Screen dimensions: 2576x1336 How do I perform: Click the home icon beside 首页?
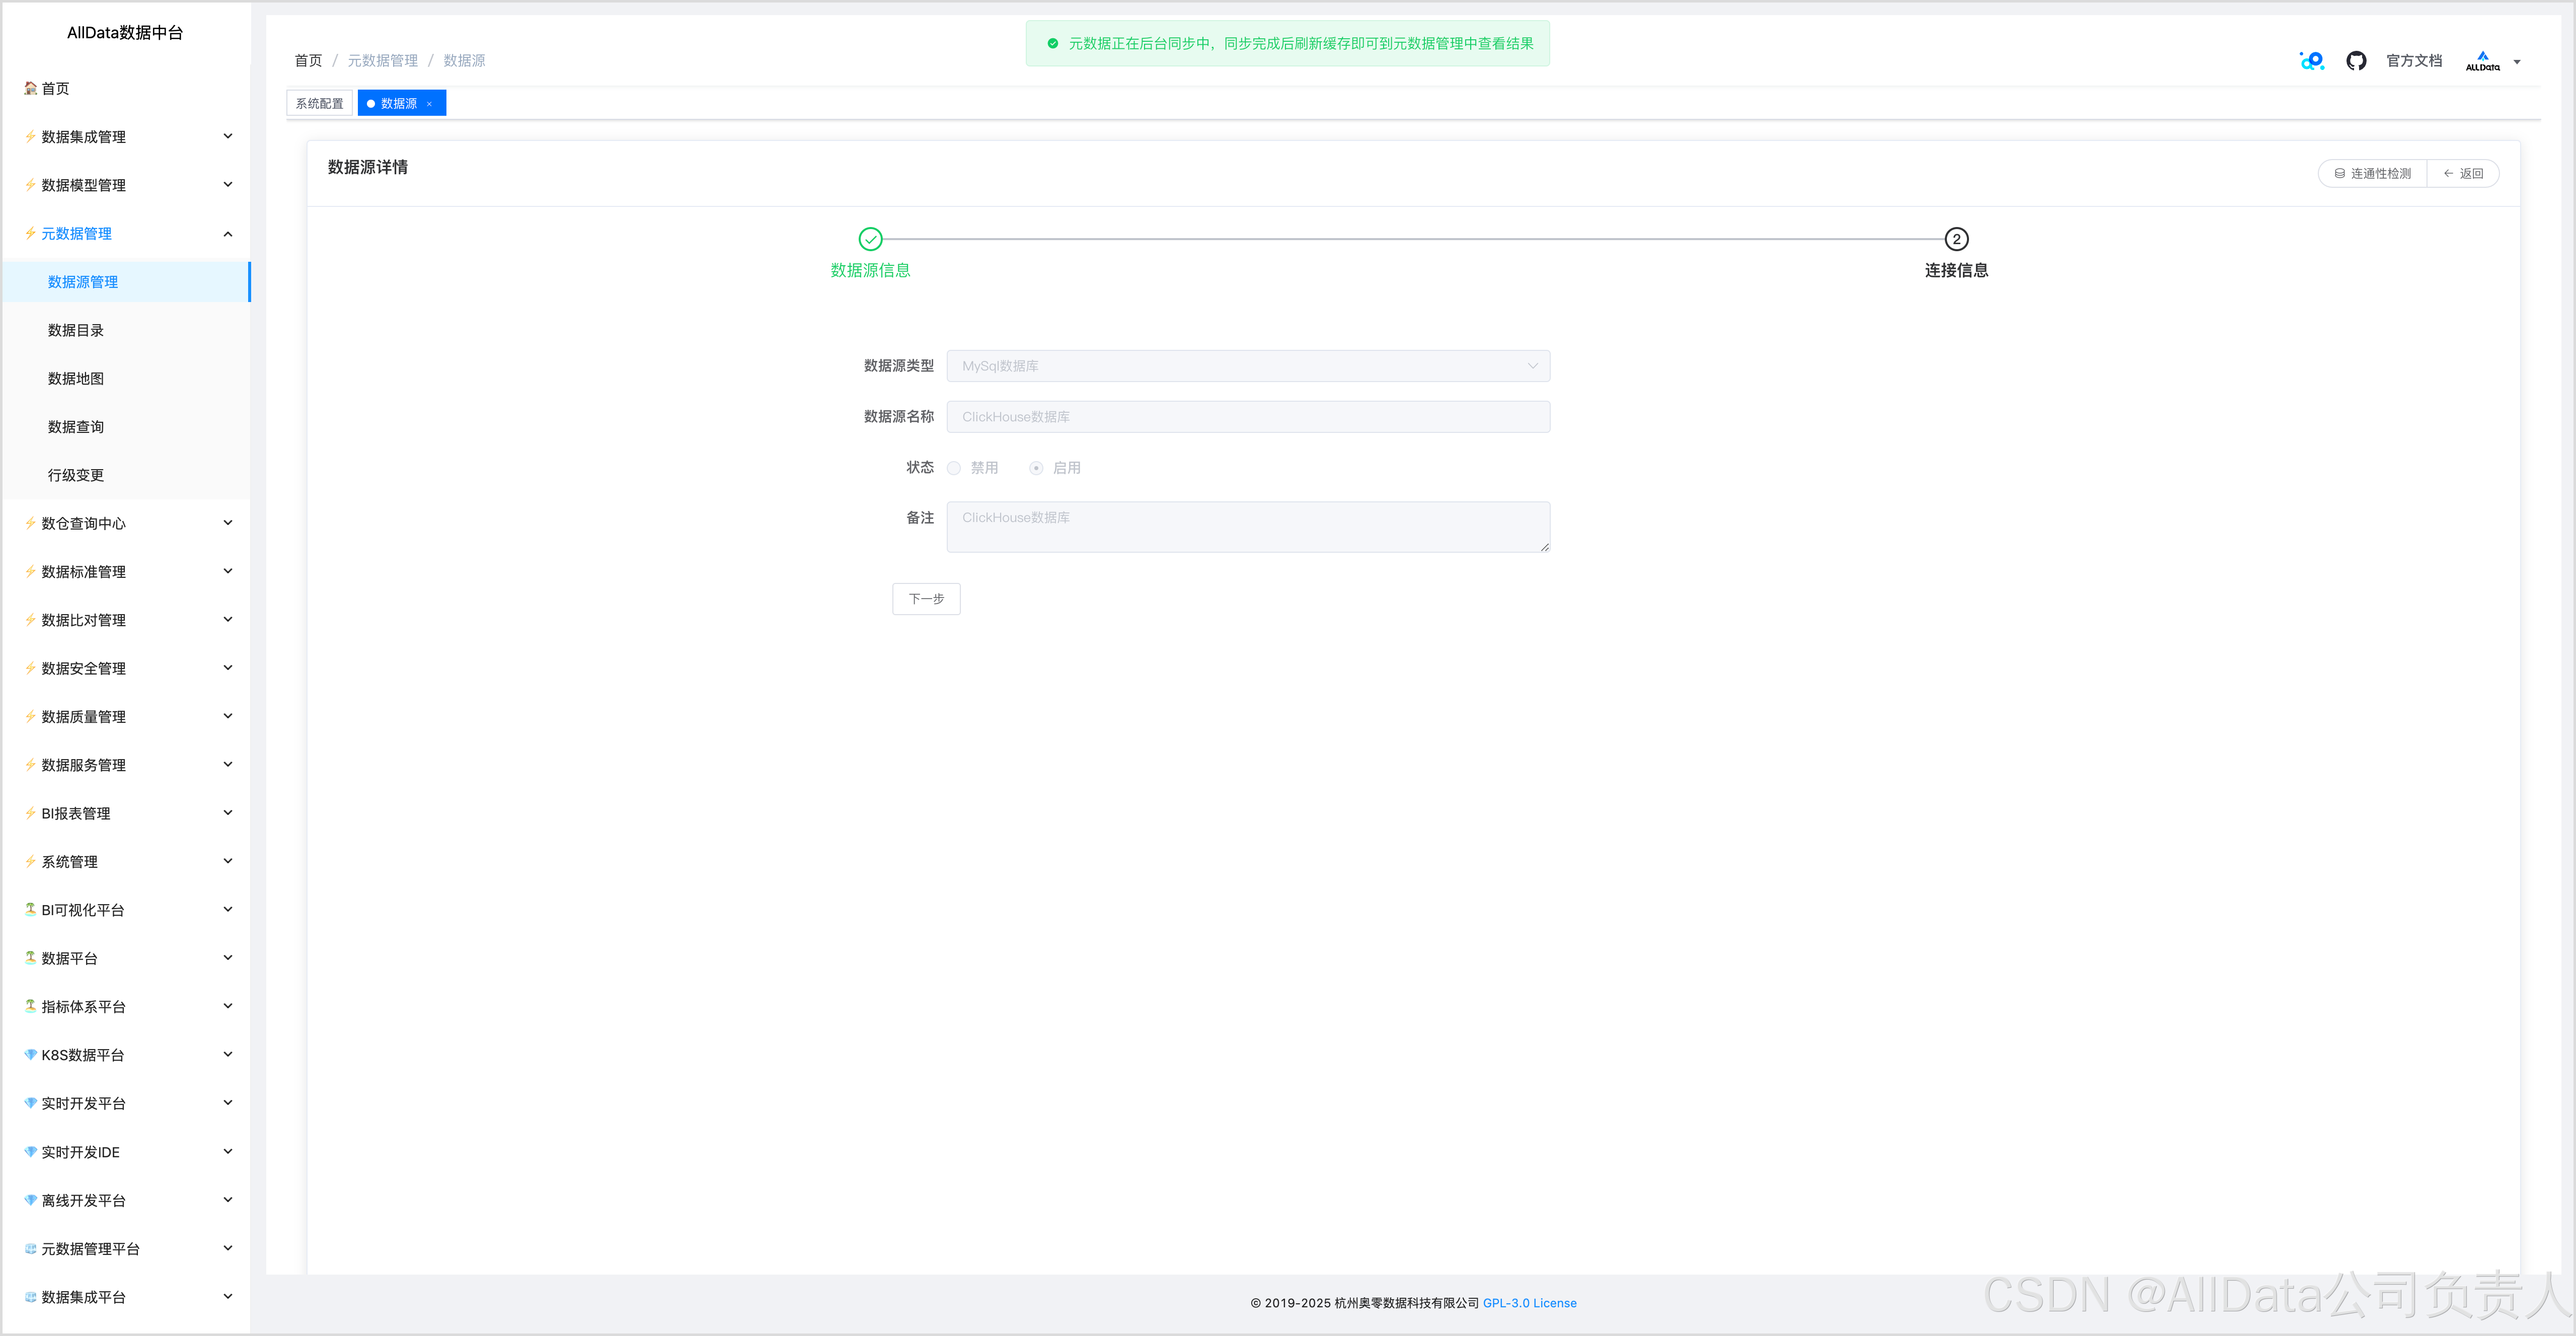(30, 88)
